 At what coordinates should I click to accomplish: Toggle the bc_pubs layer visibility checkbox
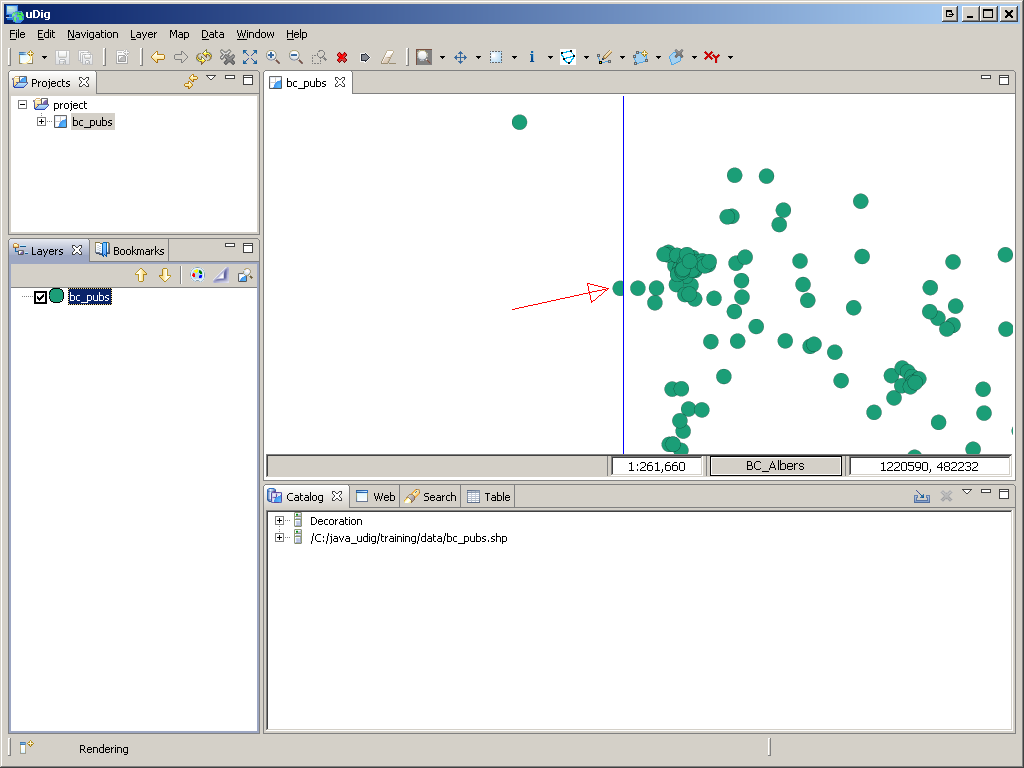40,297
